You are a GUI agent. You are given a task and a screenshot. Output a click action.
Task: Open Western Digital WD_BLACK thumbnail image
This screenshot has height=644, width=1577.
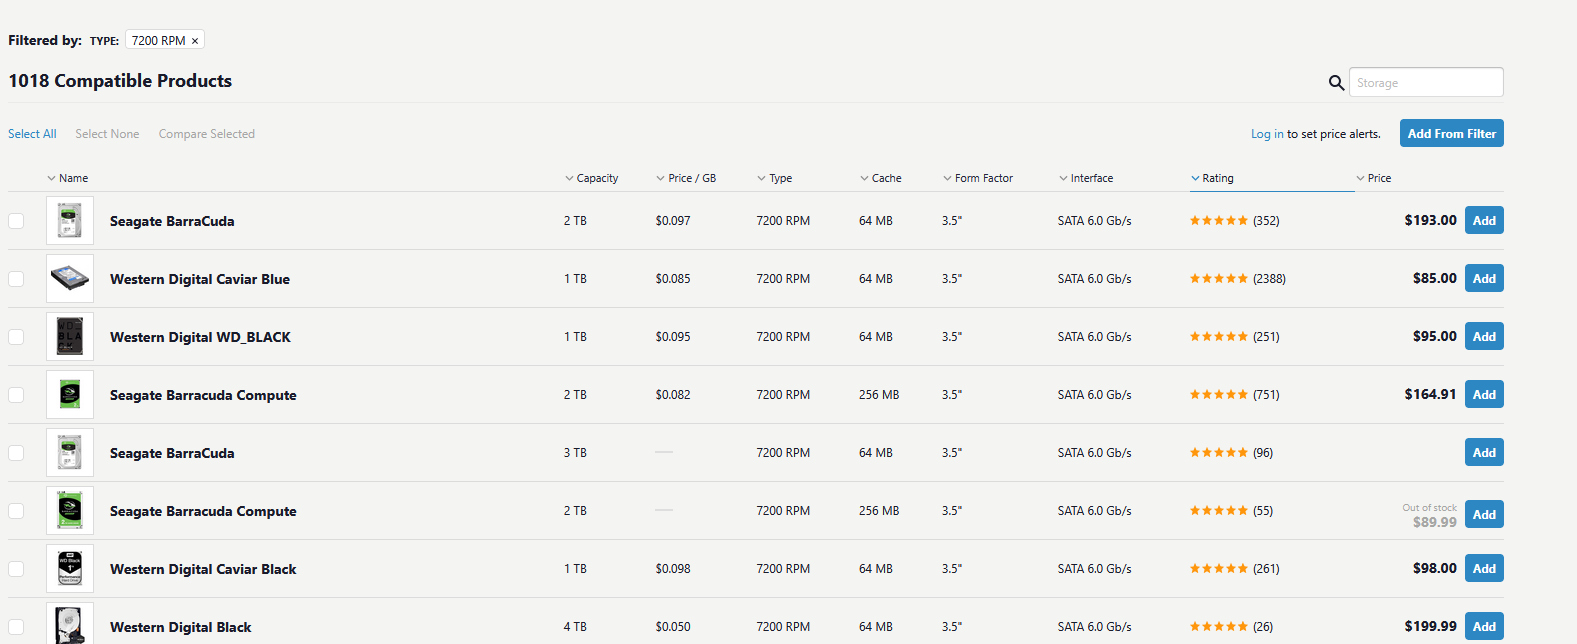70,337
